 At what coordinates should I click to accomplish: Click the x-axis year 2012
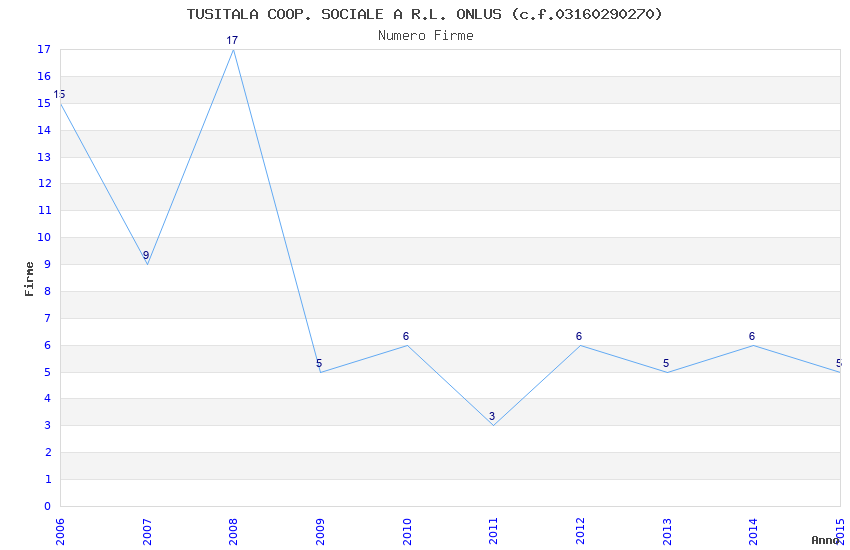580,531
